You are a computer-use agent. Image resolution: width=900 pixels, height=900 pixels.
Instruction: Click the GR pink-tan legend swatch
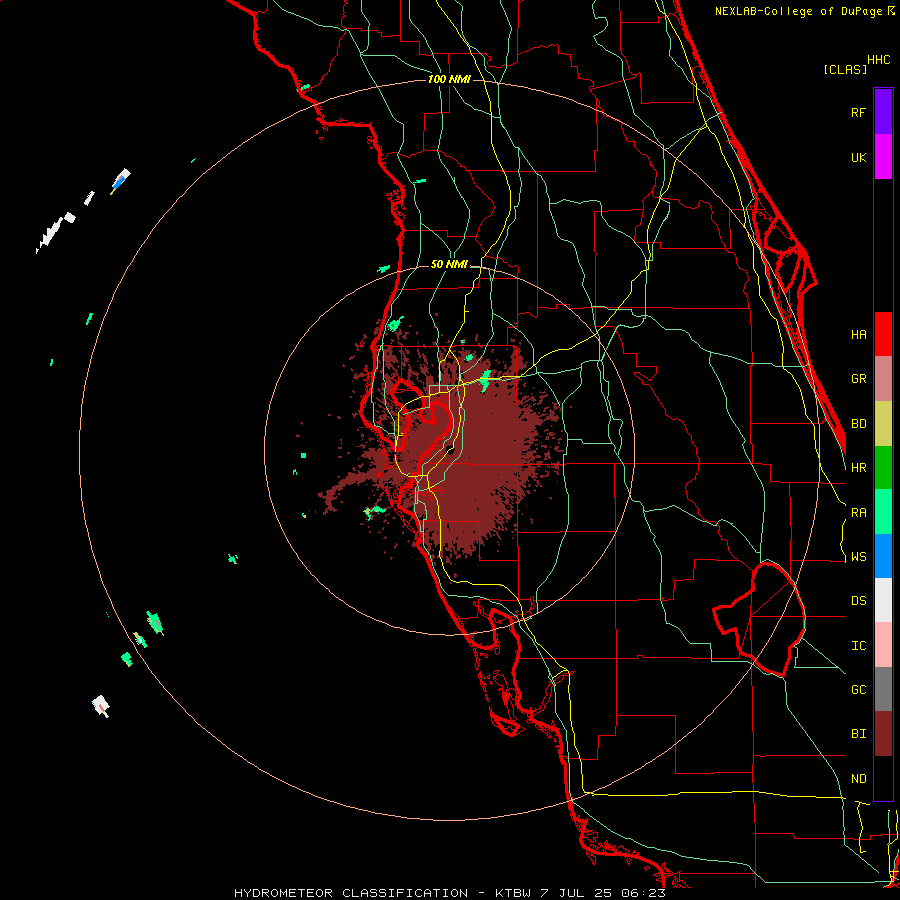tap(883, 379)
